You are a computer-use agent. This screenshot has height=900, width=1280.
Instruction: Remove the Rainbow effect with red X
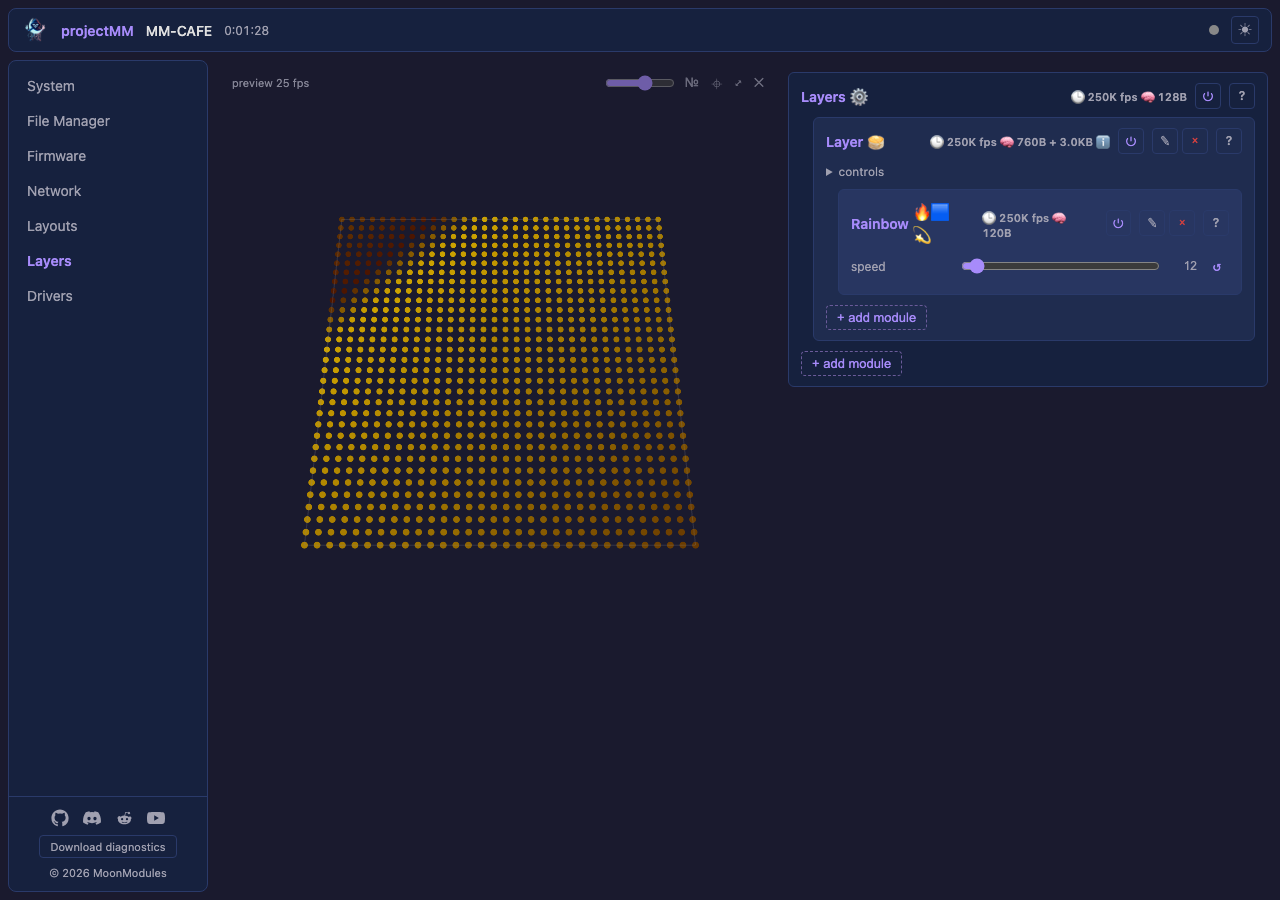(1182, 223)
